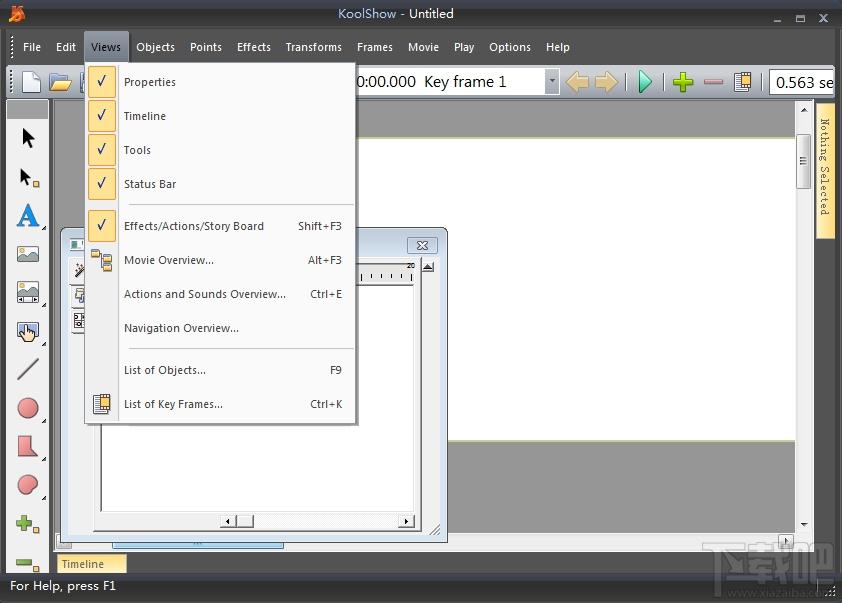Toggle the Tools view option
Viewport: 842px width, 603px height.
(x=221, y=150)
